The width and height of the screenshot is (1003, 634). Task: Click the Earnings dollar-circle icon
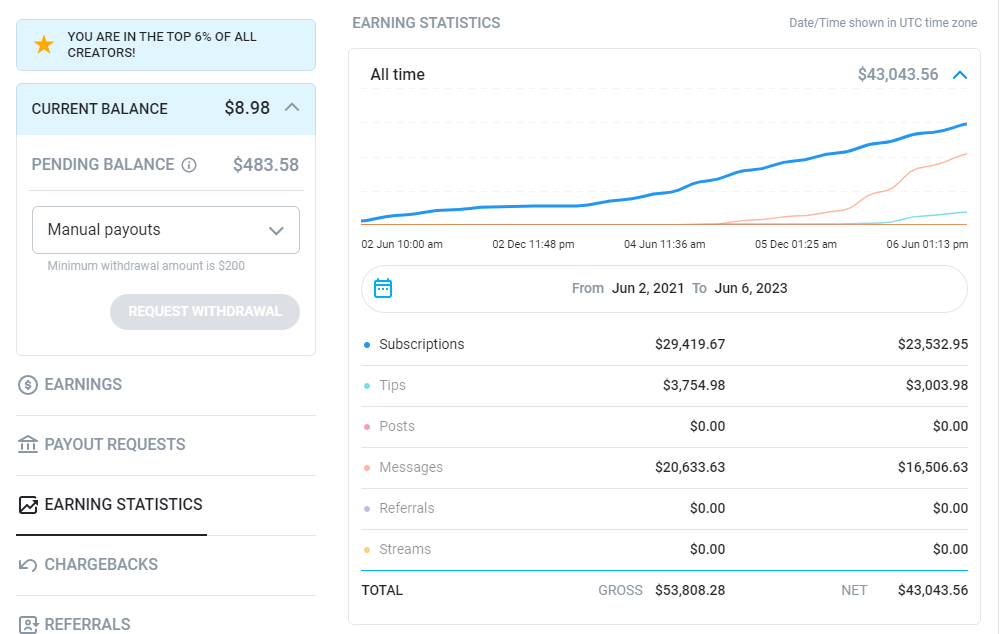tap(28, 384)
